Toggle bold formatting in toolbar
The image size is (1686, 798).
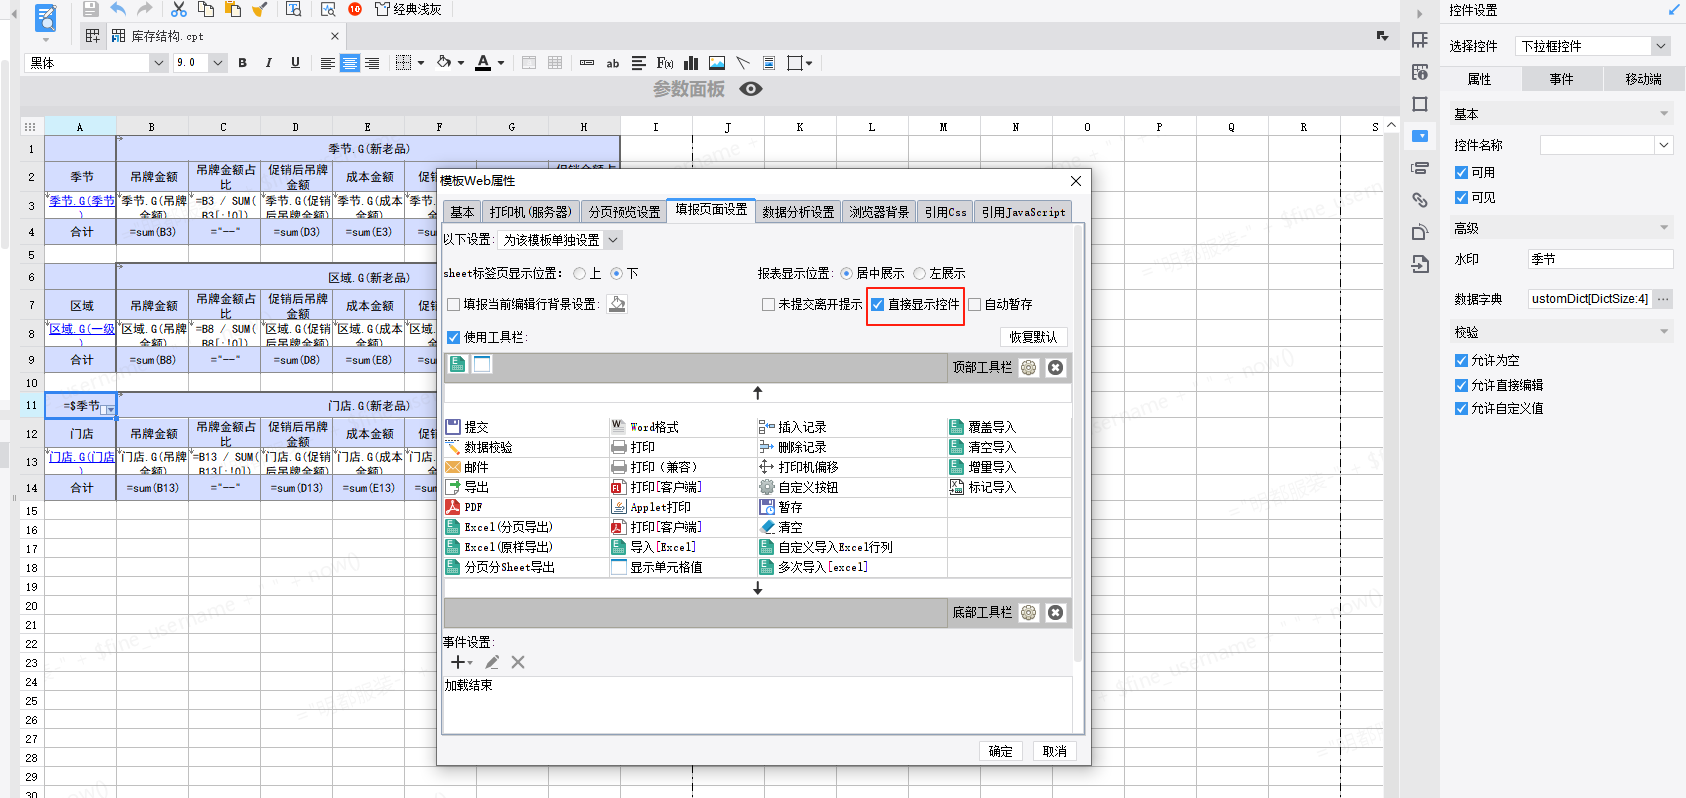[x=242, y=63]
